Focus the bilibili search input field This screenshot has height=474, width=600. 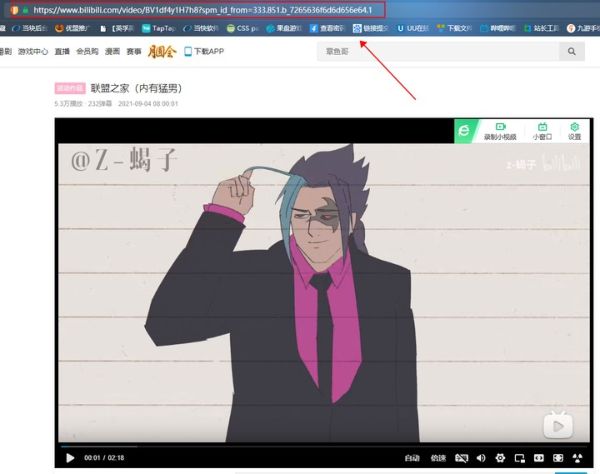pyautogui.click(x=438, y=51)
